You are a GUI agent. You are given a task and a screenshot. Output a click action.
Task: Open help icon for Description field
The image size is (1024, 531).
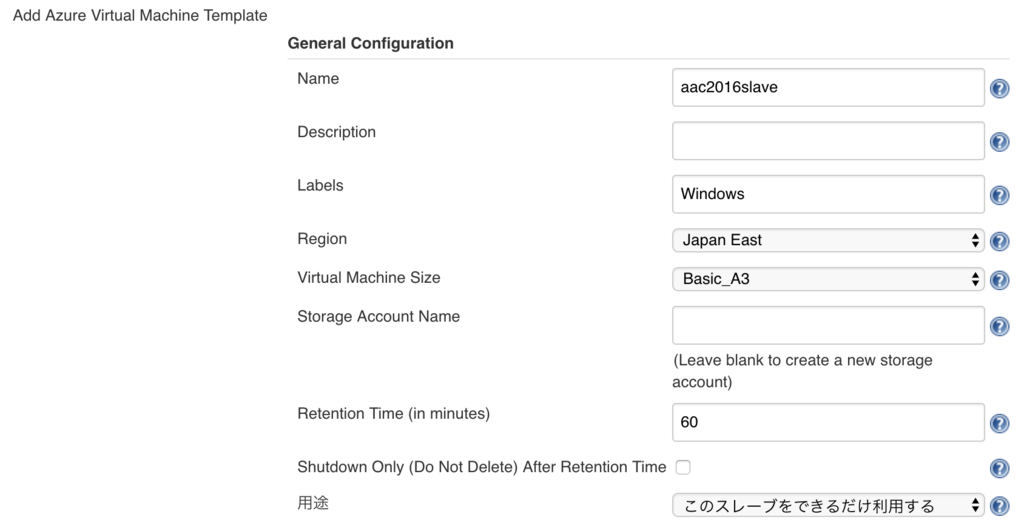(x=999, y=142)
